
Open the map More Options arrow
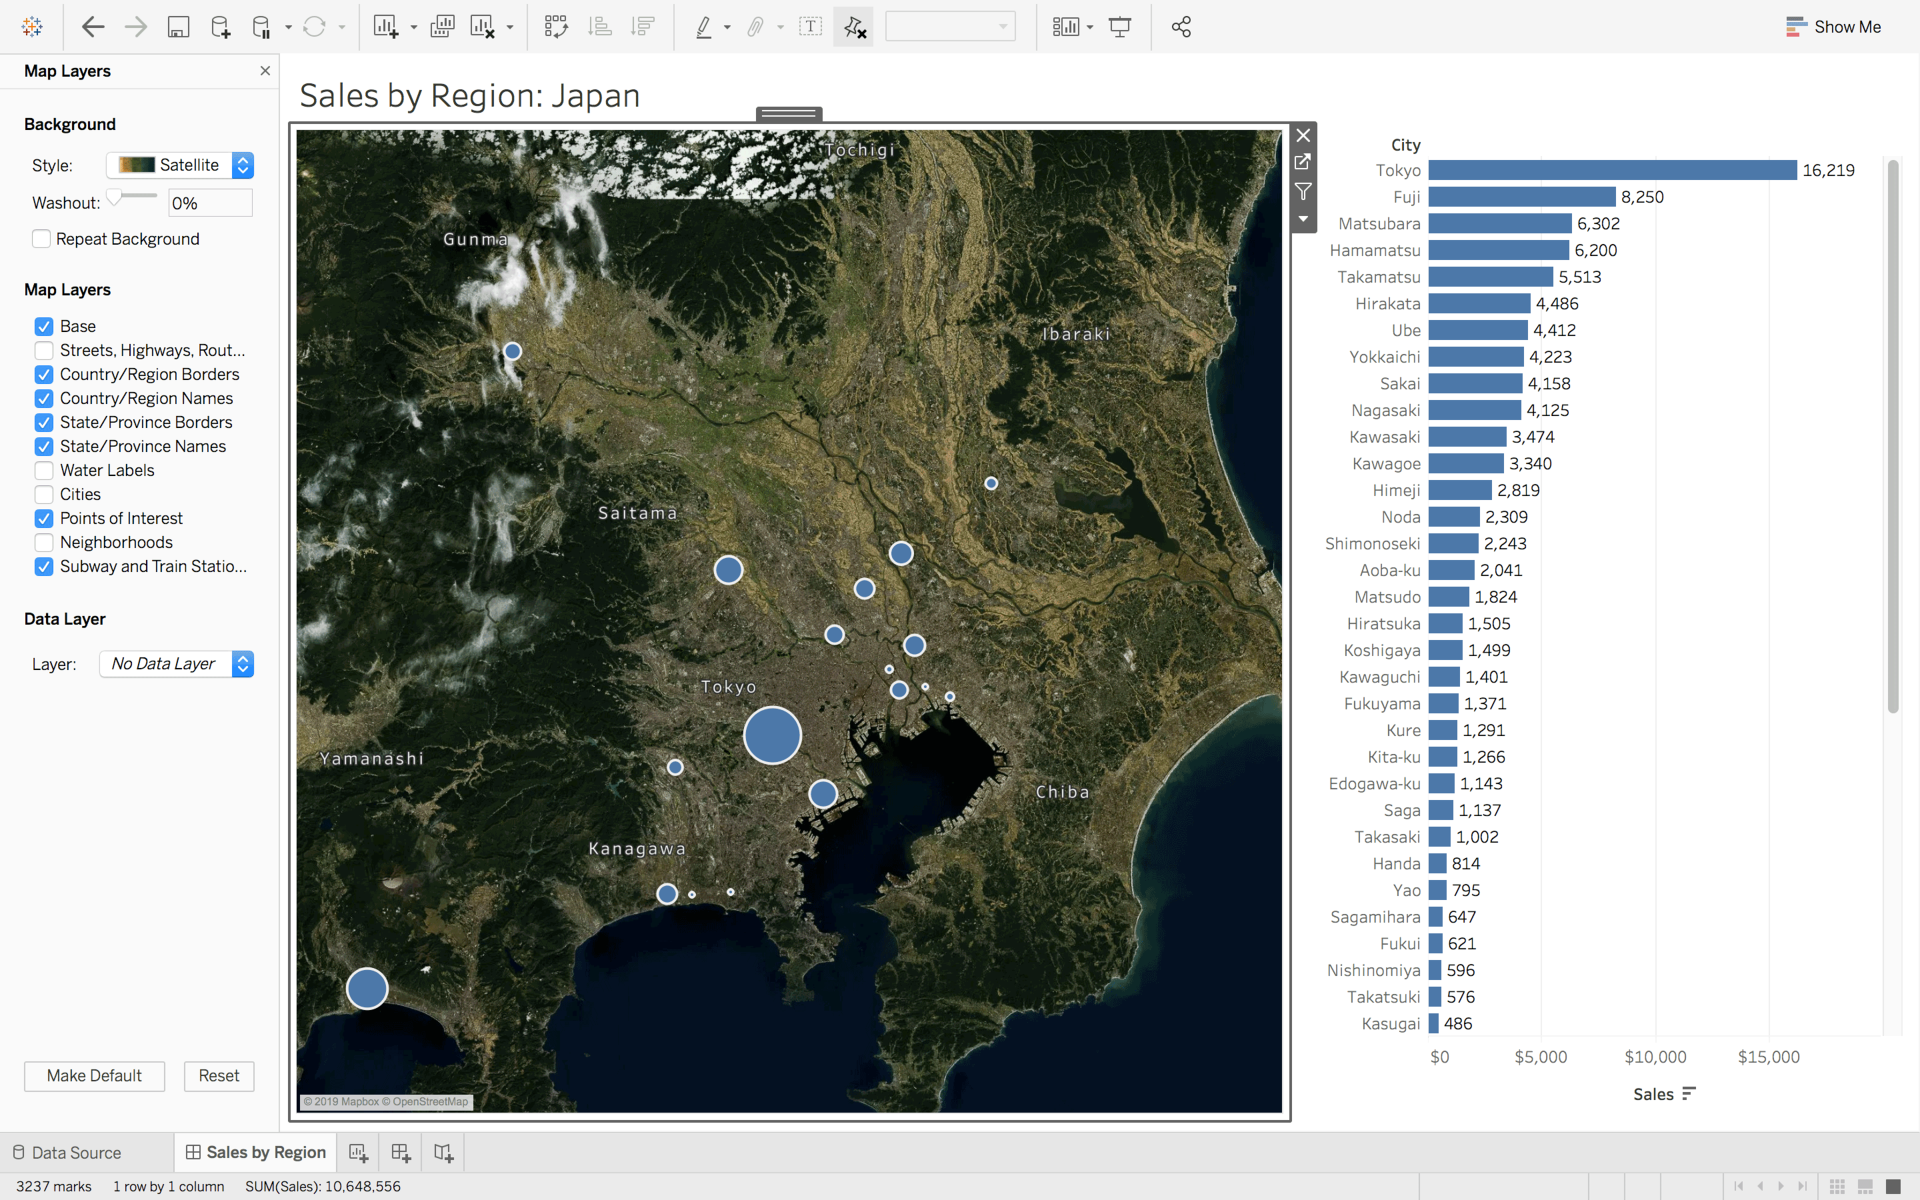point(1303,219)
